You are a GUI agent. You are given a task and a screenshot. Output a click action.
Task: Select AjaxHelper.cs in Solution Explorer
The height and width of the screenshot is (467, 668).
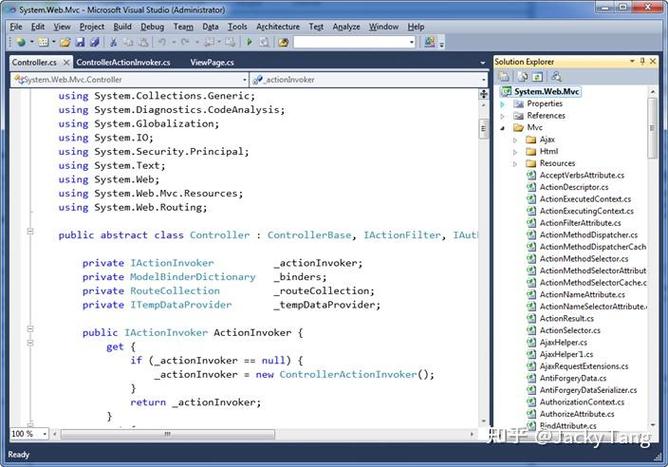(x=563, y=342)
